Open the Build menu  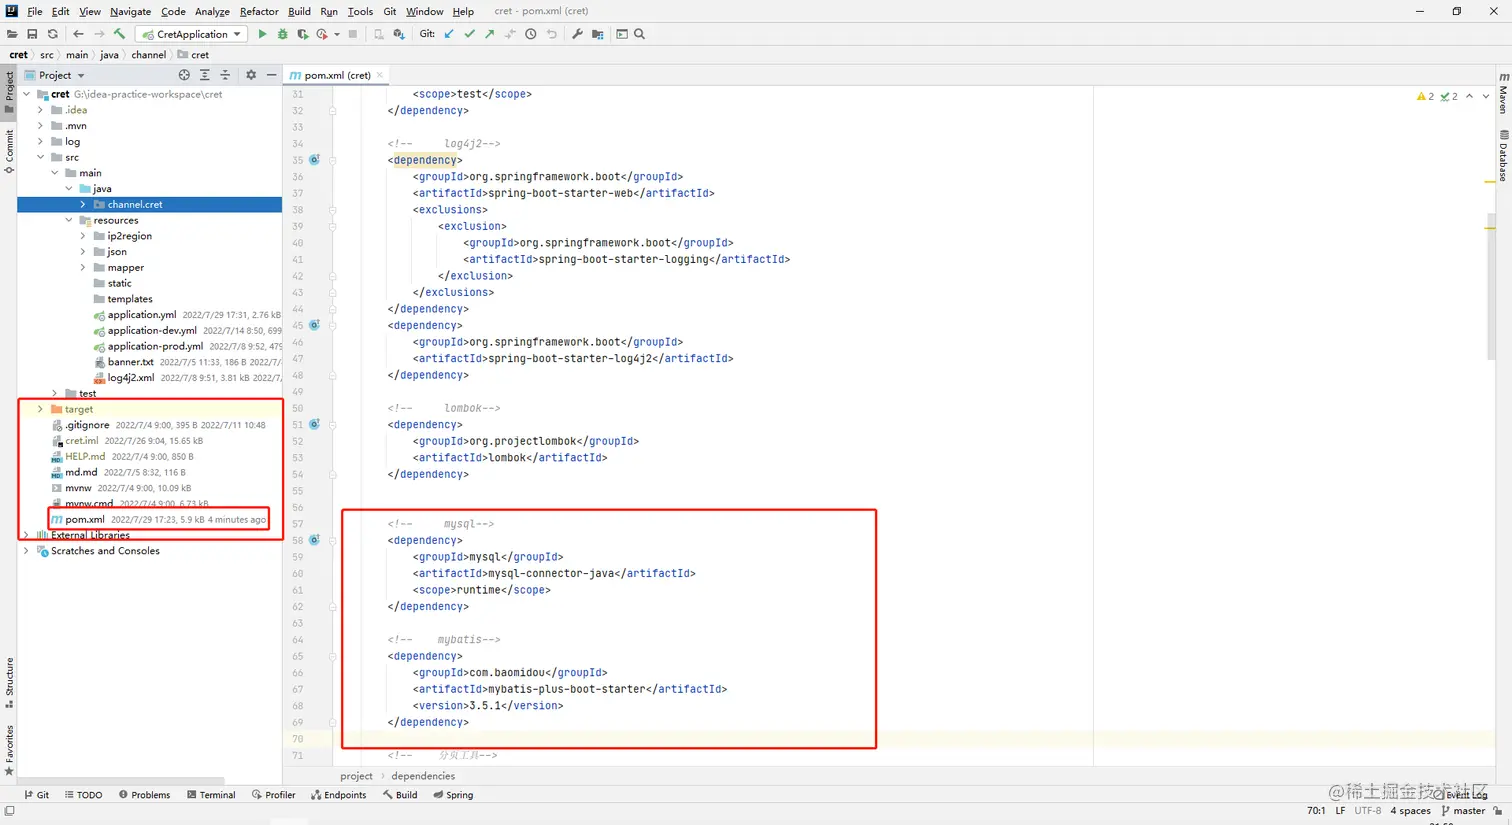tap(299, 11)
